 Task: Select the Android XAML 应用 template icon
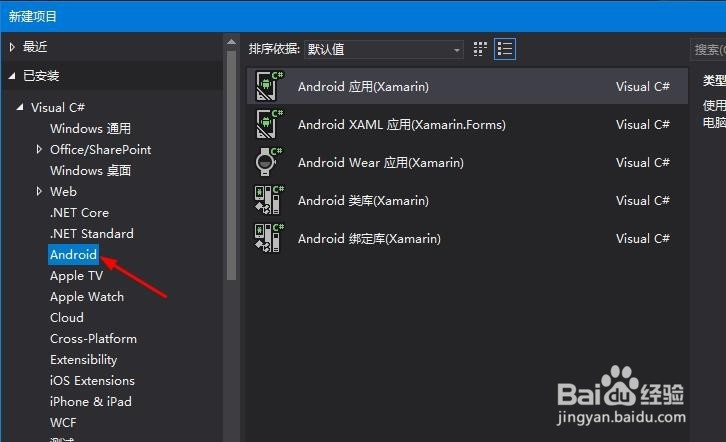[269, 124]
